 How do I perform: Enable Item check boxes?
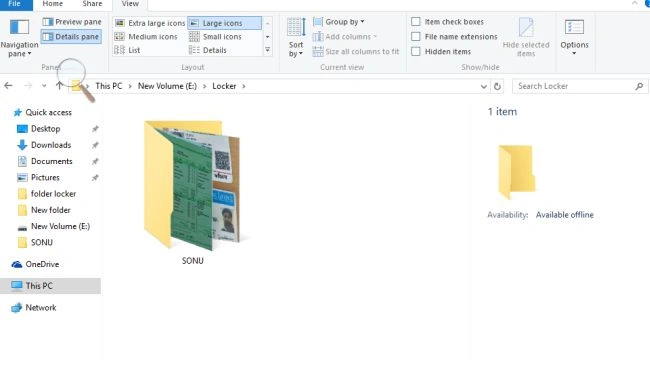click(x=416, y=22)
